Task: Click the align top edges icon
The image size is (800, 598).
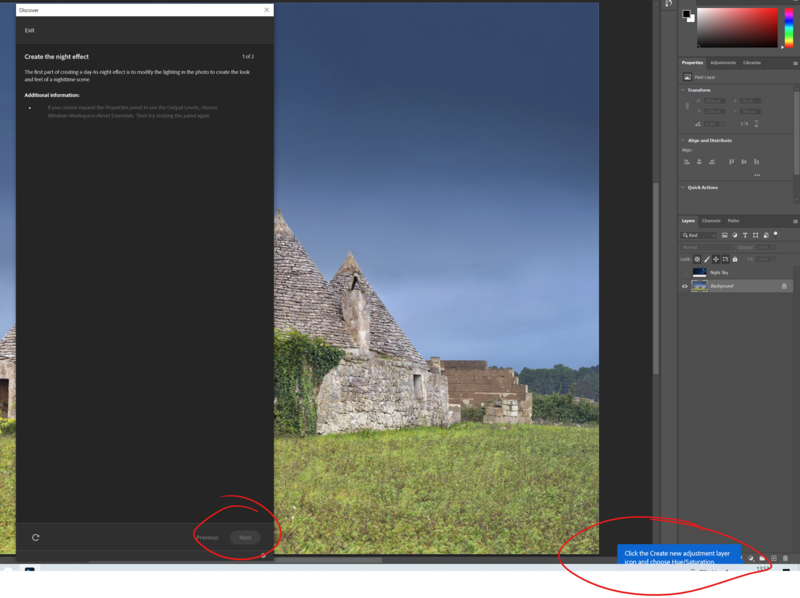Action: click(x=731, y=162)
